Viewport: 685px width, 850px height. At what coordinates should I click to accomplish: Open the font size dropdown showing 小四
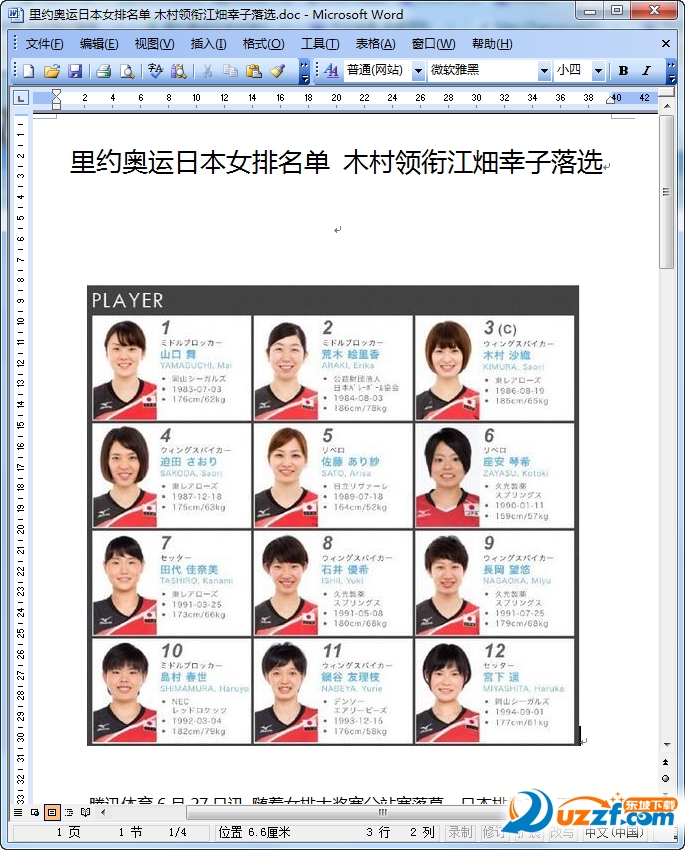tap(598, 70)
